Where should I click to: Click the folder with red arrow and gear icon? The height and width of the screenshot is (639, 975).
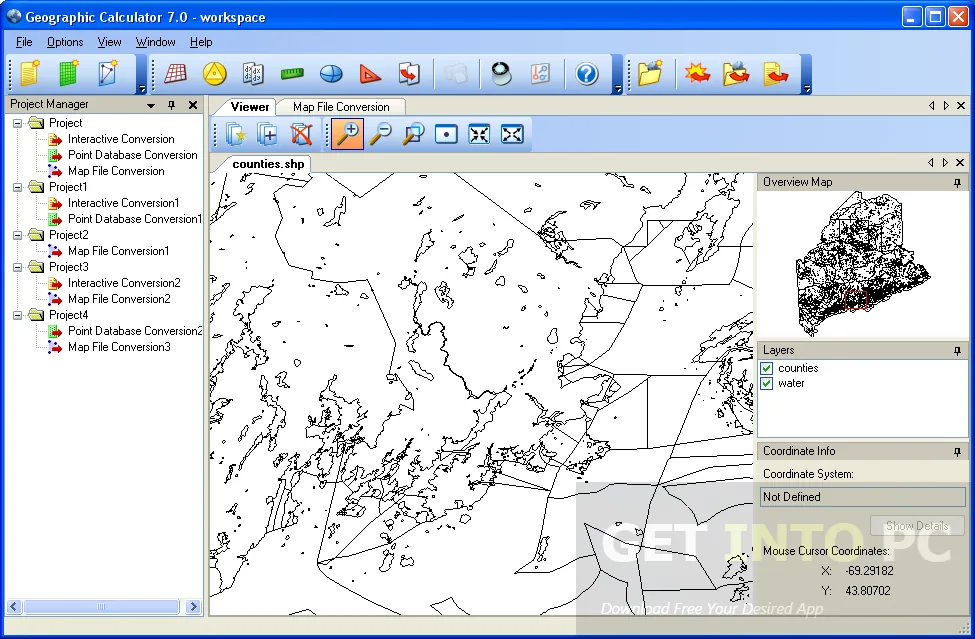[x=736, y=73]
